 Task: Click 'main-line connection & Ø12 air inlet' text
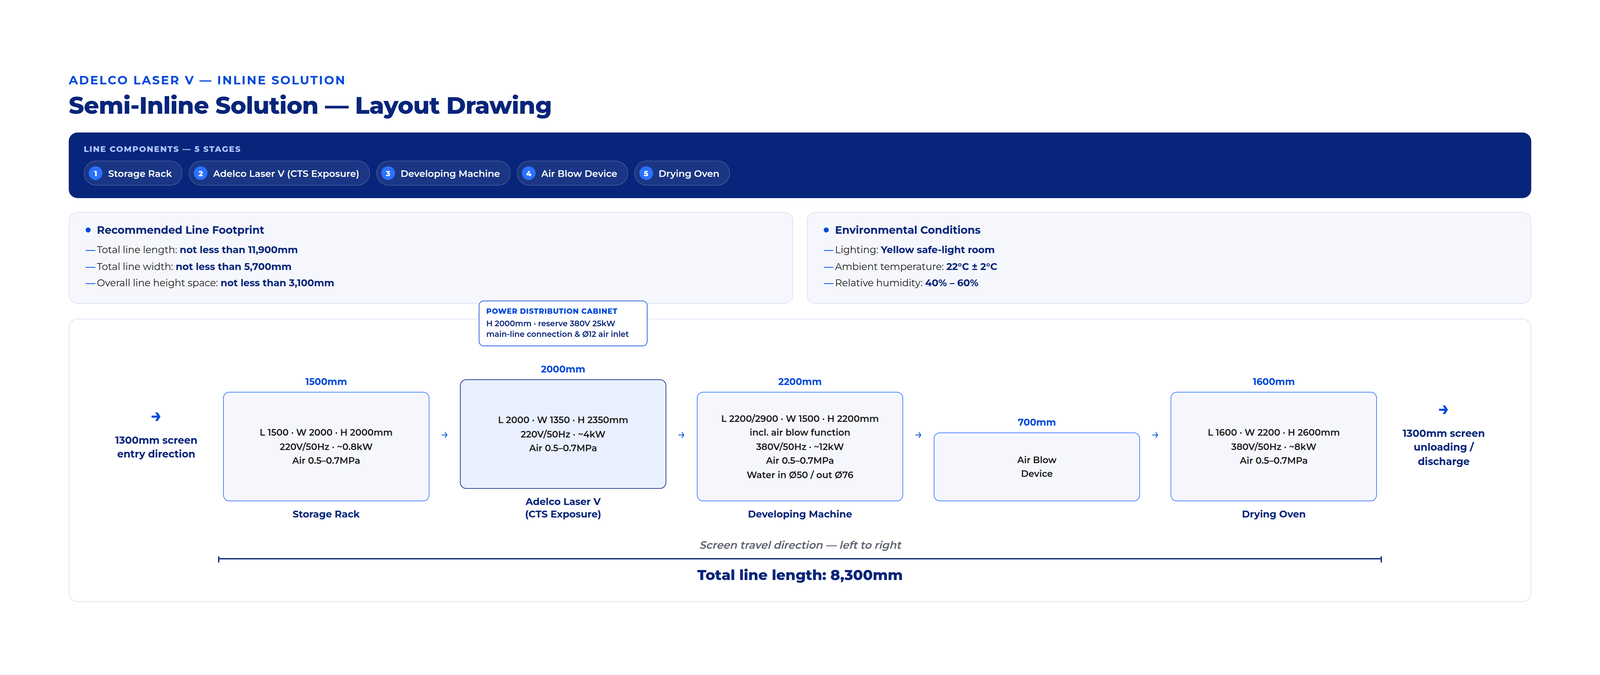pyautogui.click(x=558, y=334)
